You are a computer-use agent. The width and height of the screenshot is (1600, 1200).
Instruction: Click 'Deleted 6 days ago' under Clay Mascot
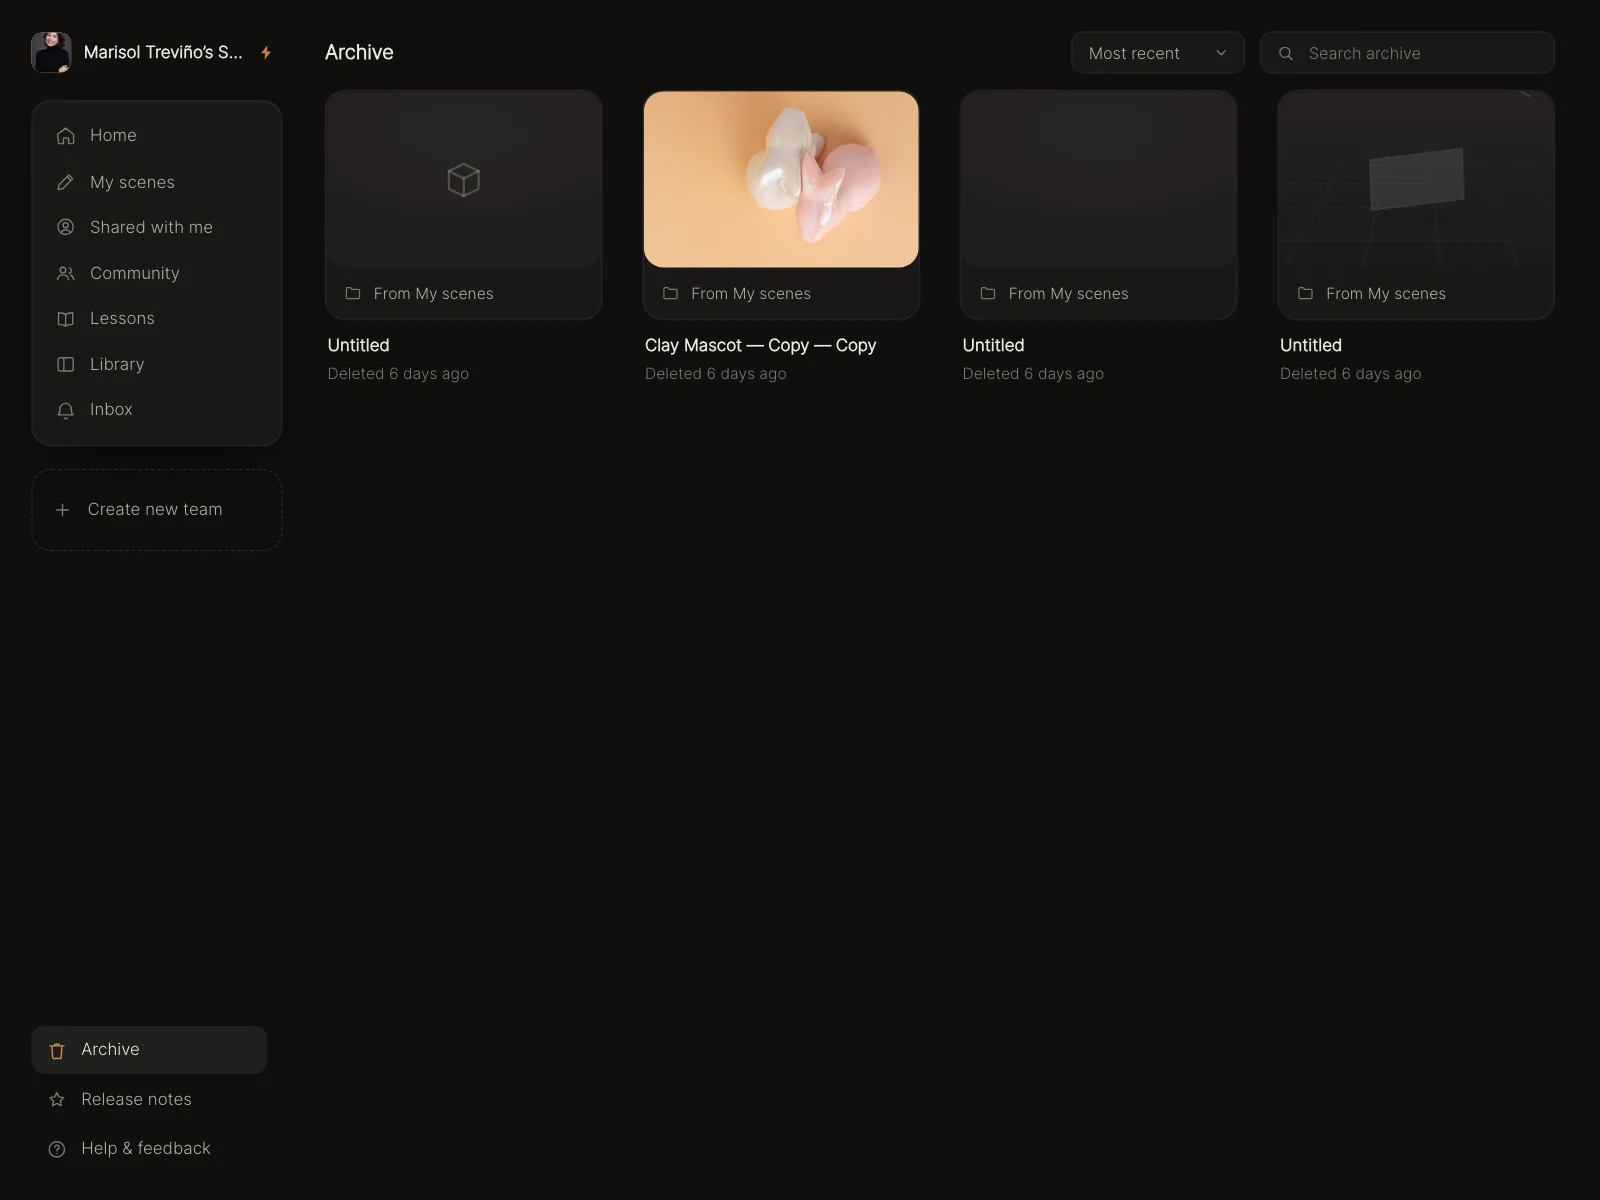[715, 374]
